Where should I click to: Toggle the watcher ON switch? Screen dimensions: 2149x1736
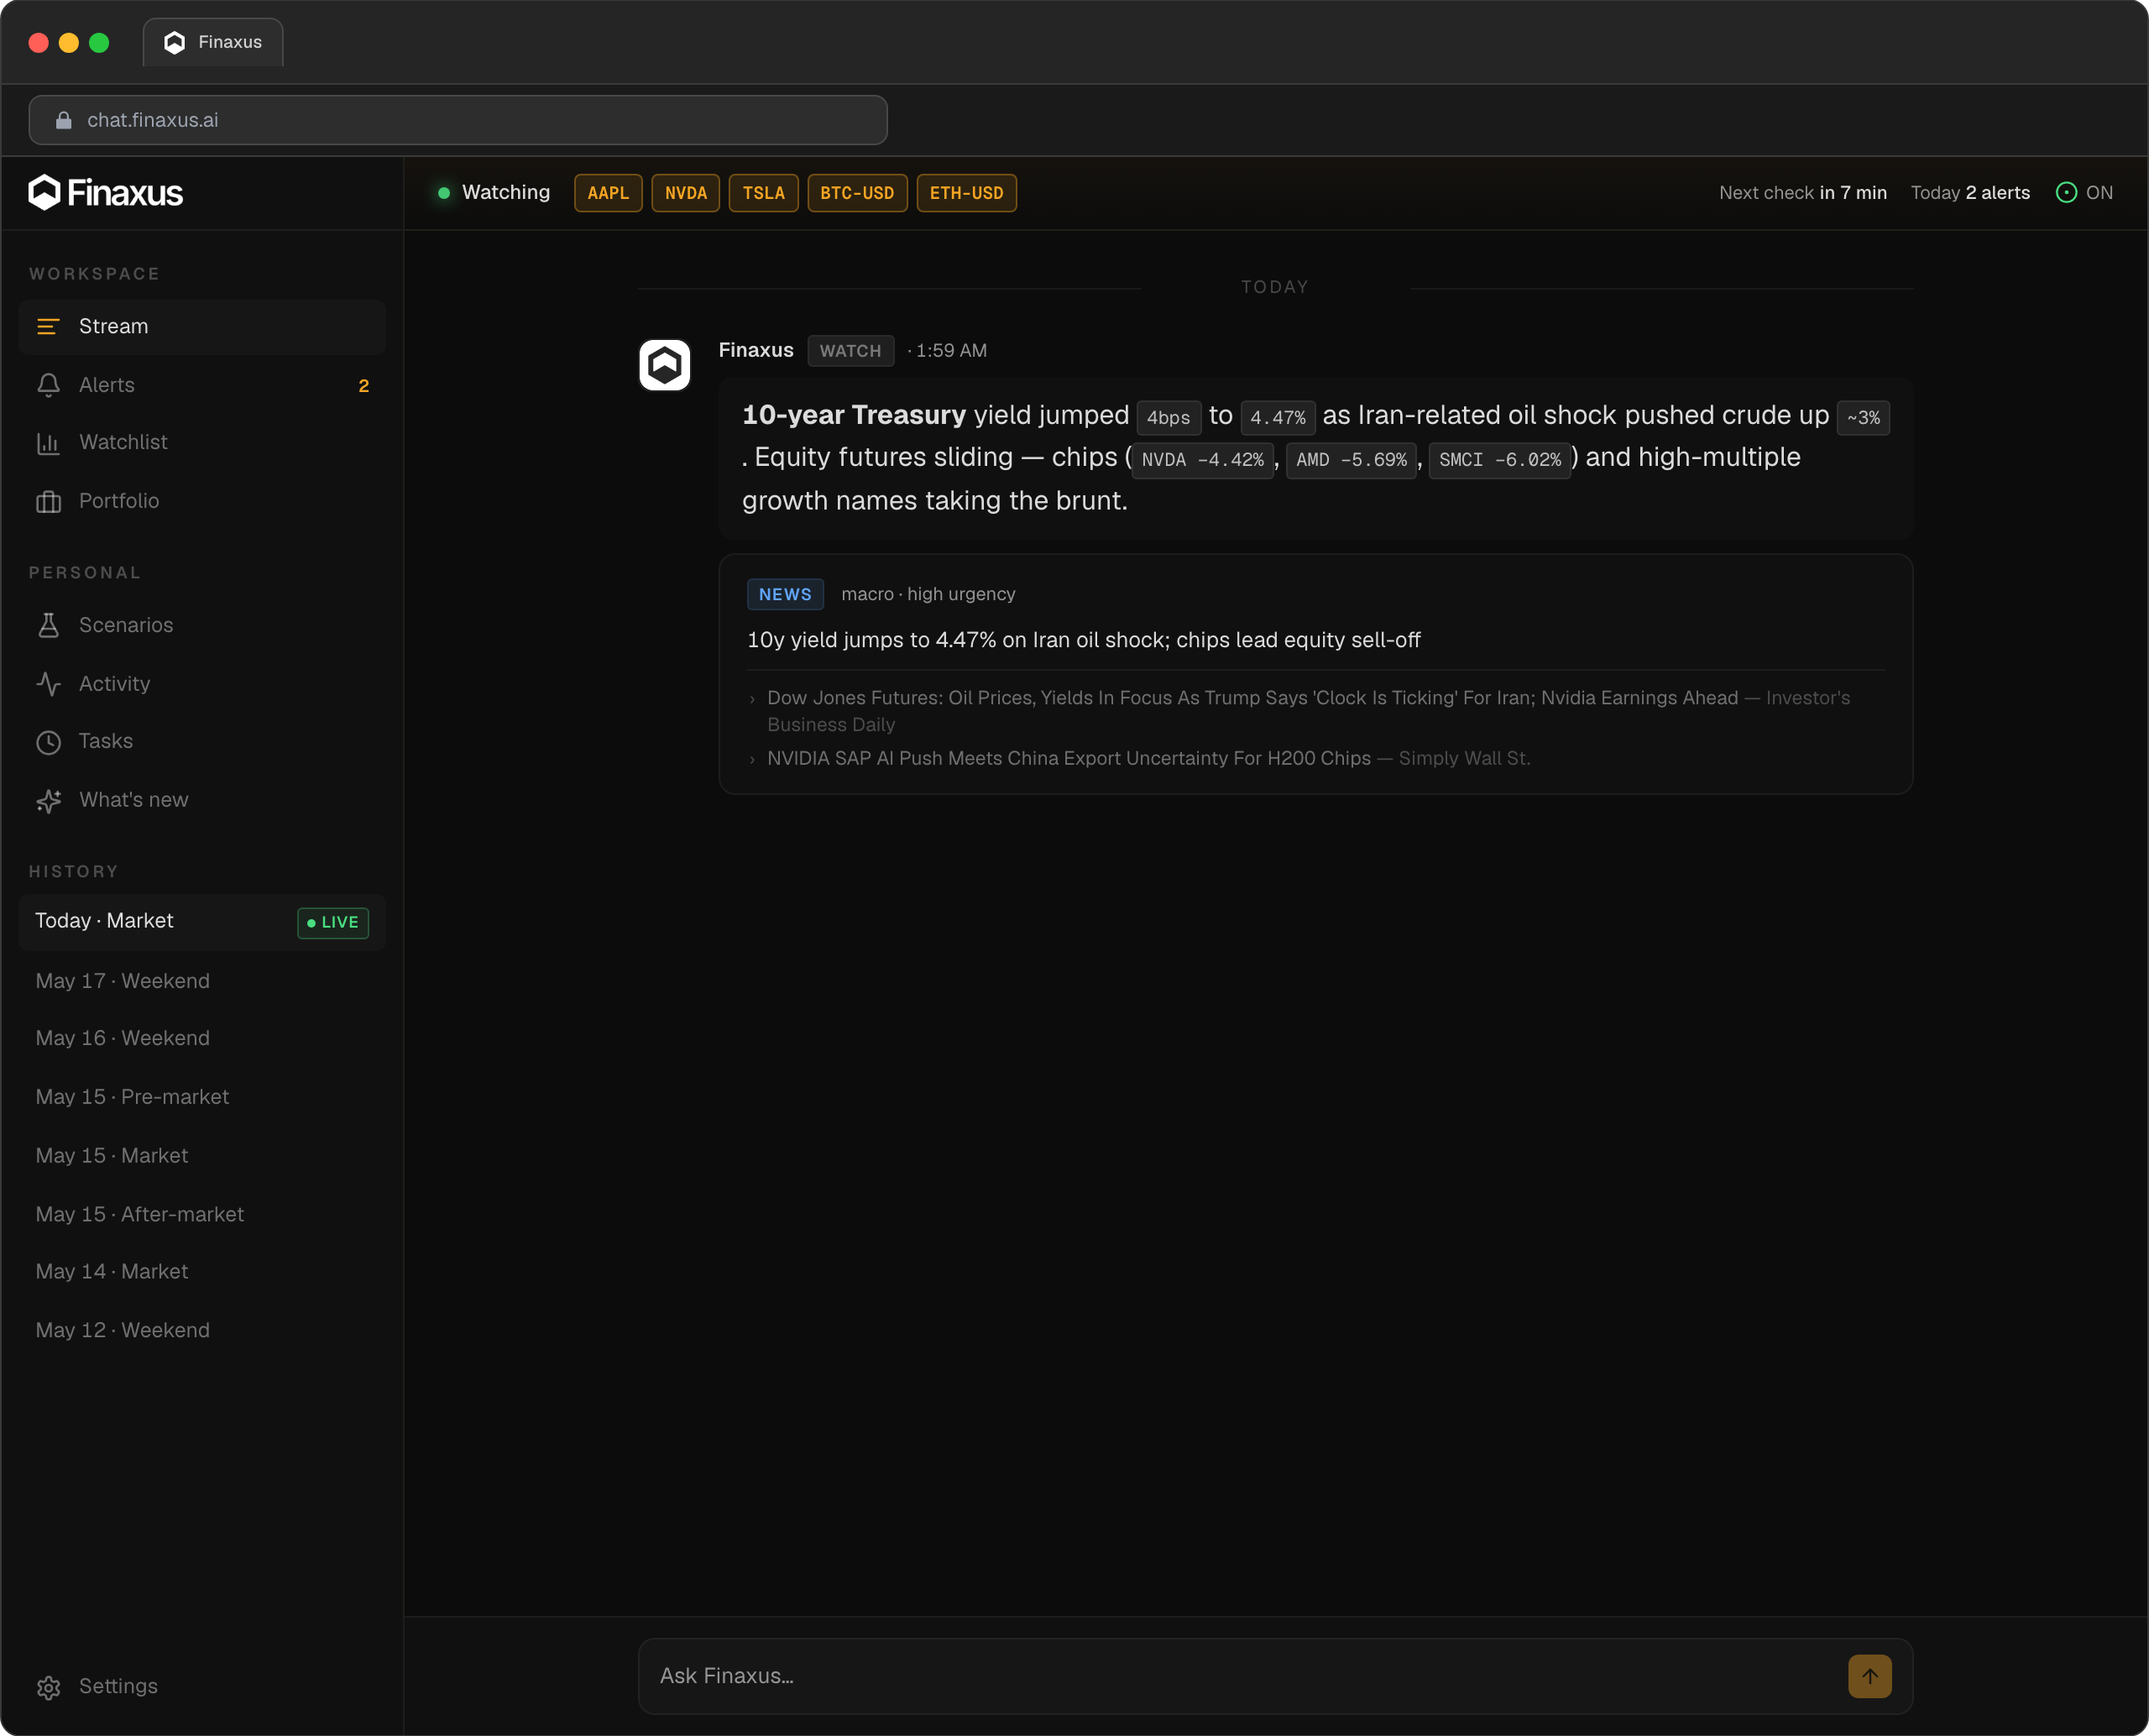tap(2084, 193)
